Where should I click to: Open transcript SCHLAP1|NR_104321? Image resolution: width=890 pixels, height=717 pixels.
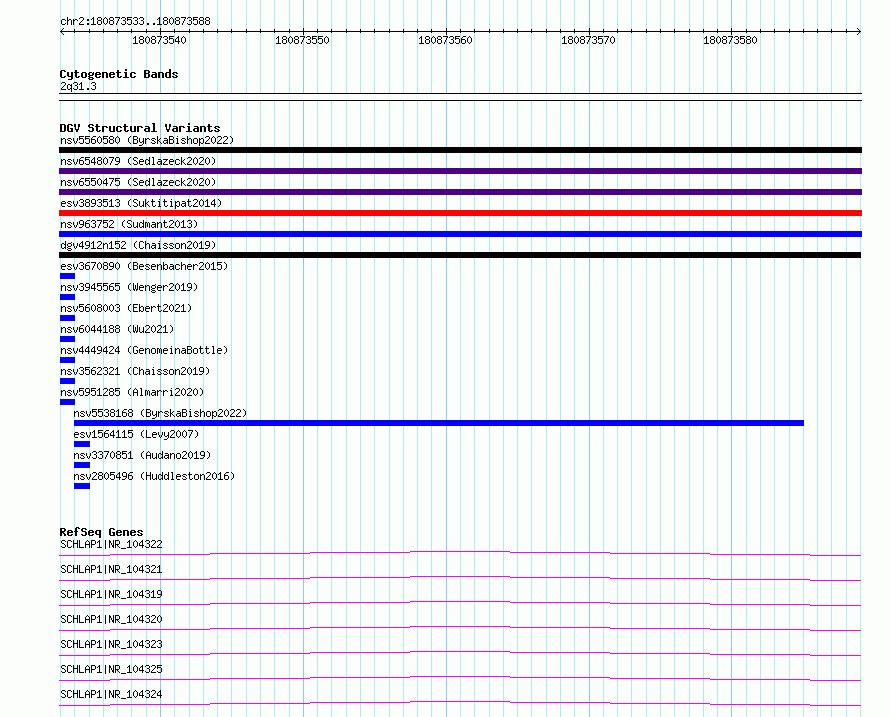tap(111, 569)
